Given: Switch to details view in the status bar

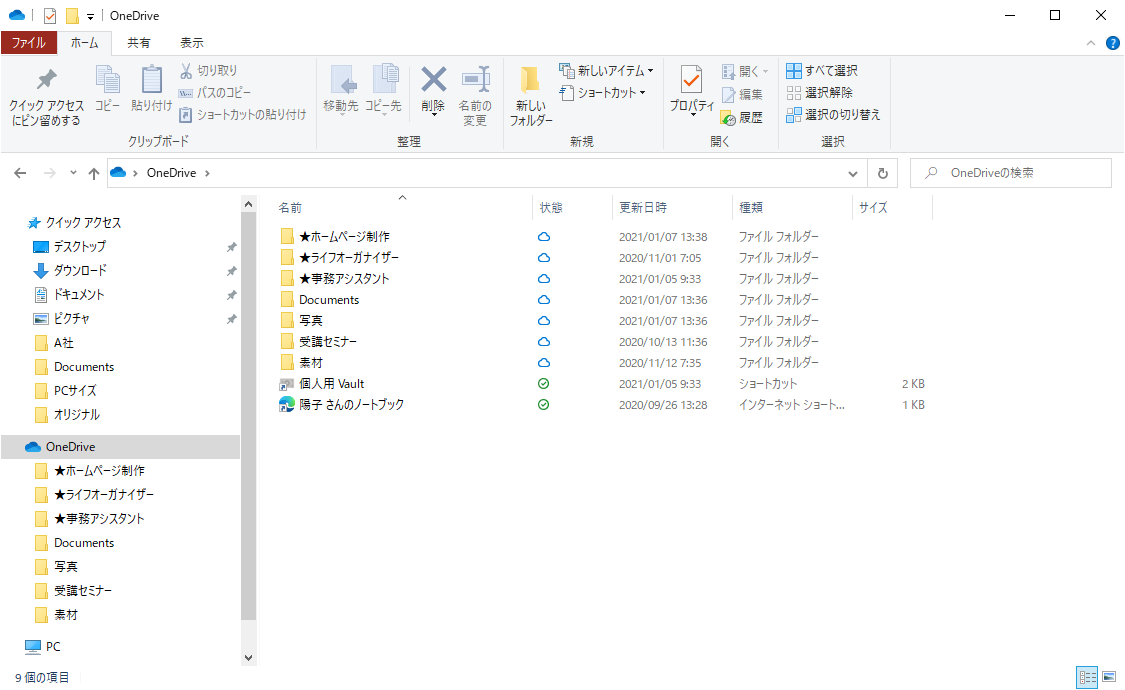Looking at the screenshot, I should coord(1088,677).
